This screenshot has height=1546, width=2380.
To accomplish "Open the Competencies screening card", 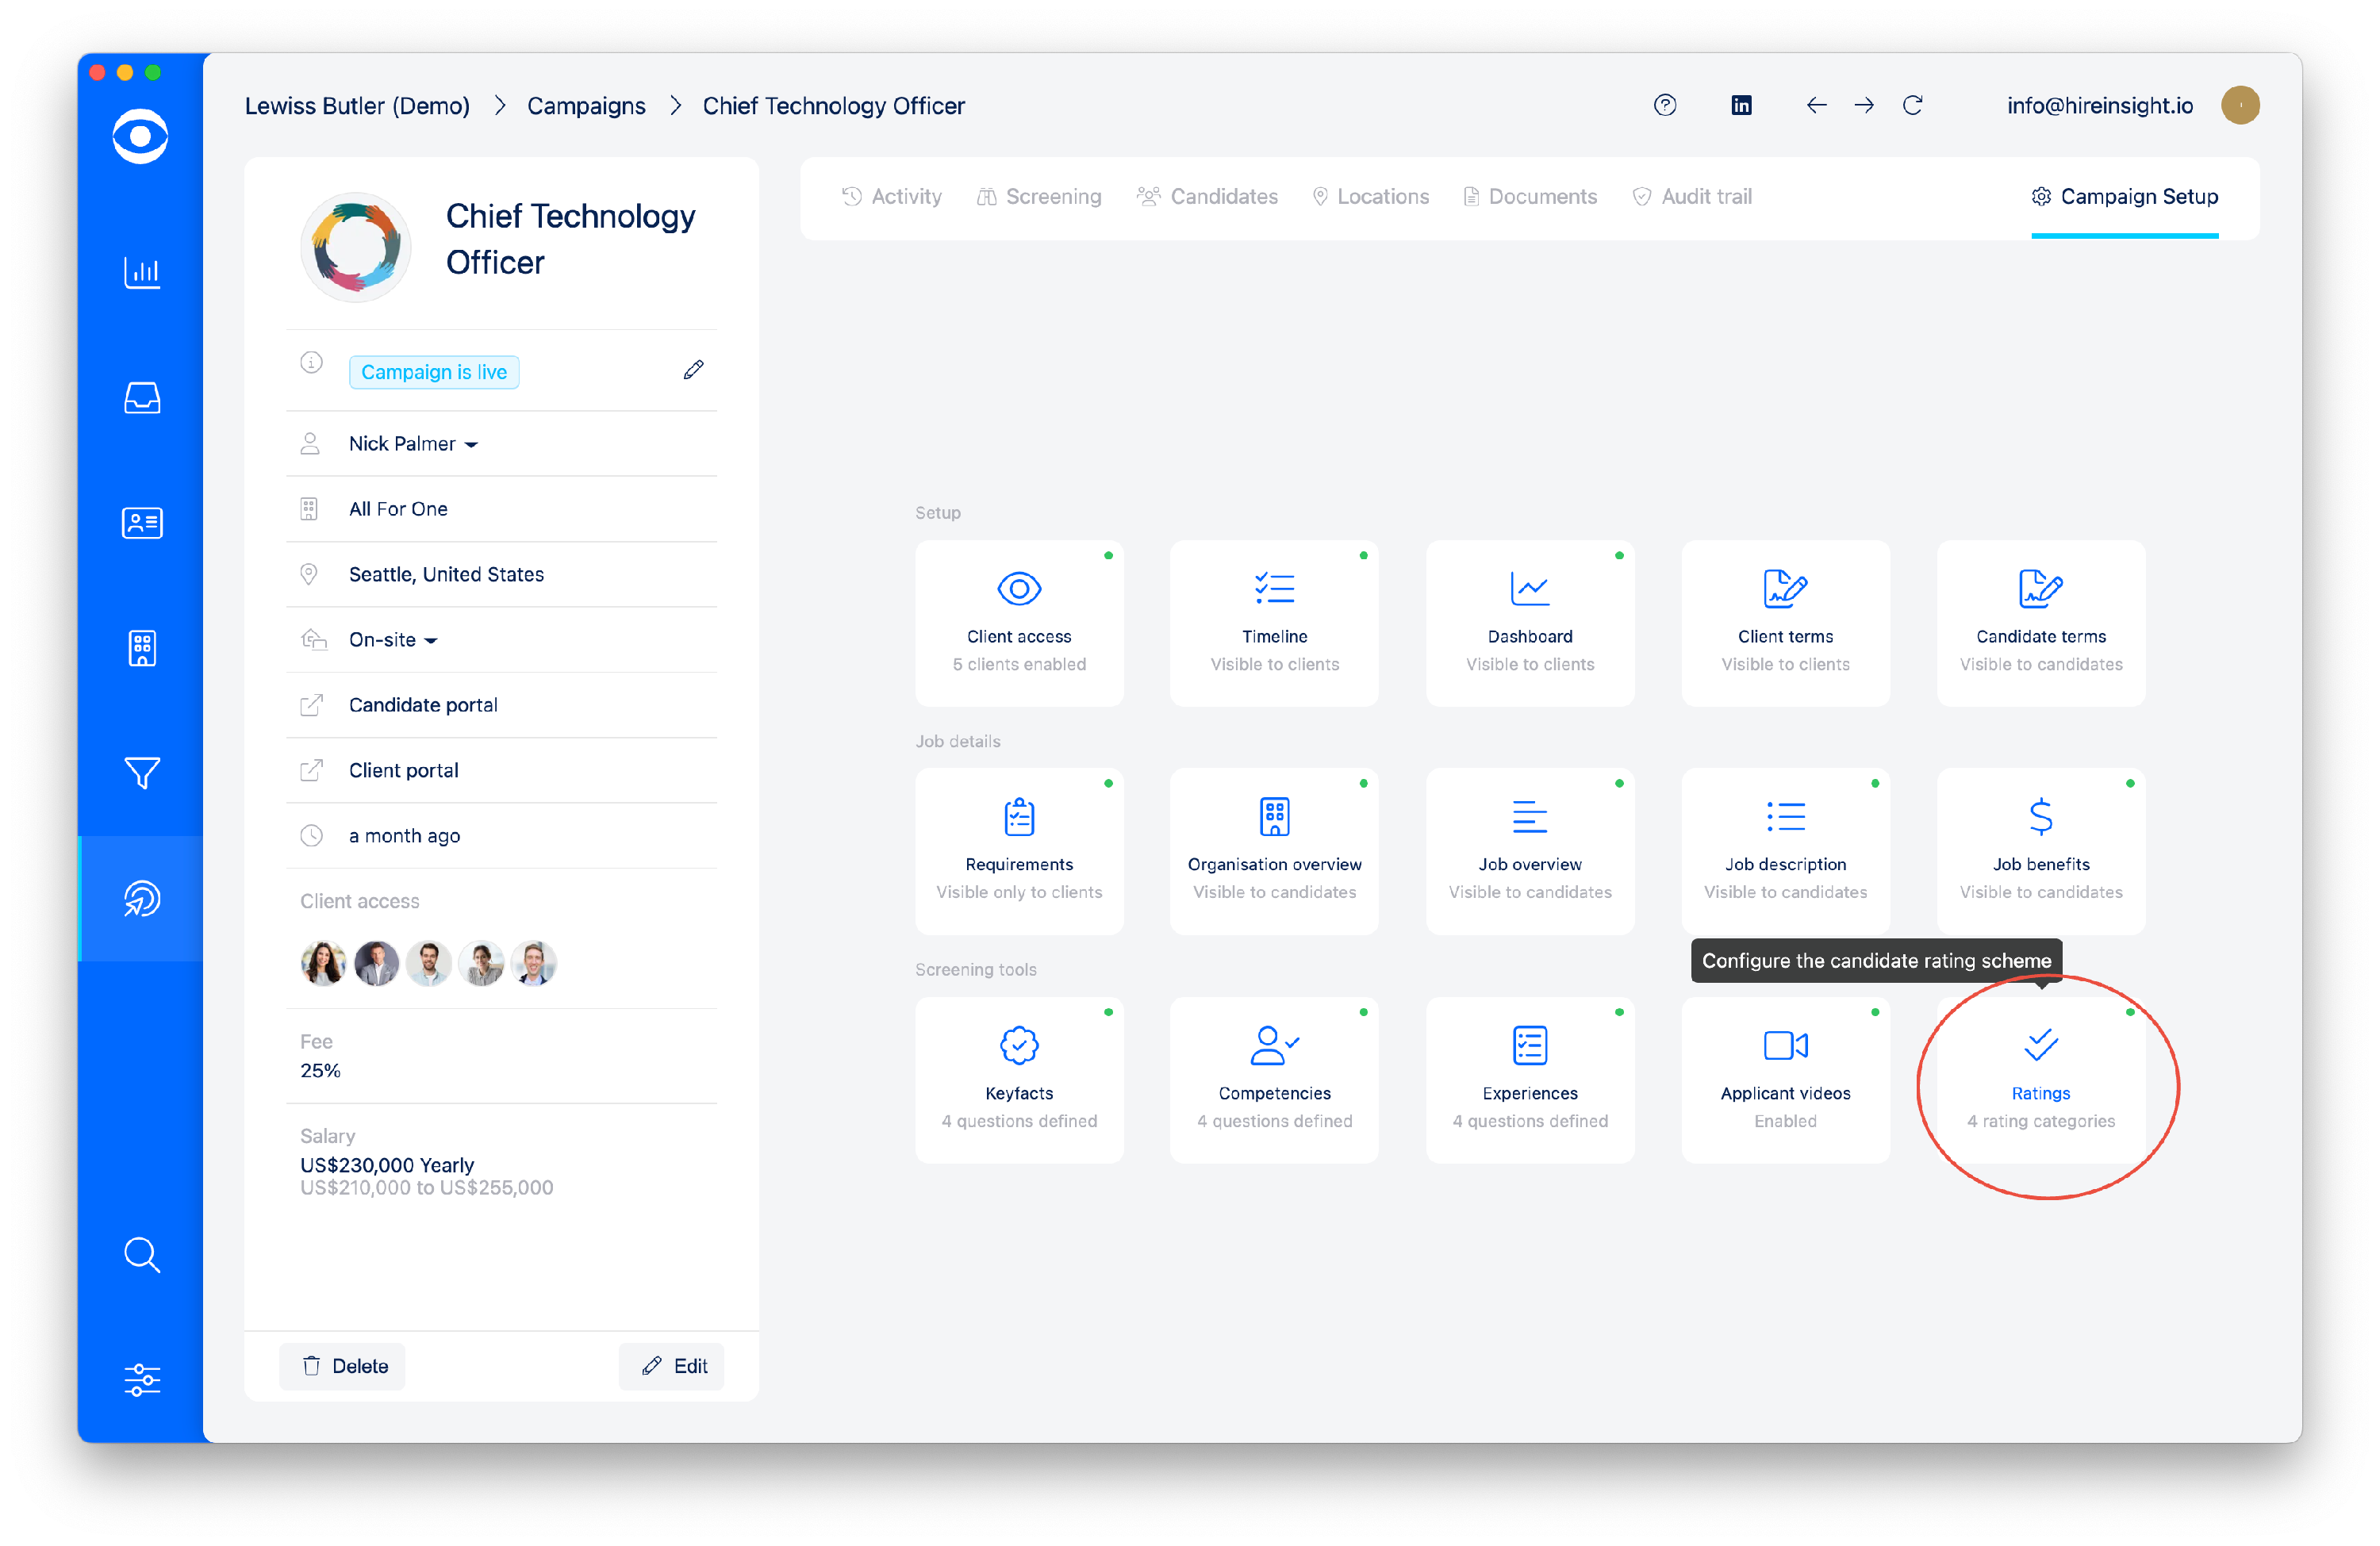I will tap(1274, 1080).
